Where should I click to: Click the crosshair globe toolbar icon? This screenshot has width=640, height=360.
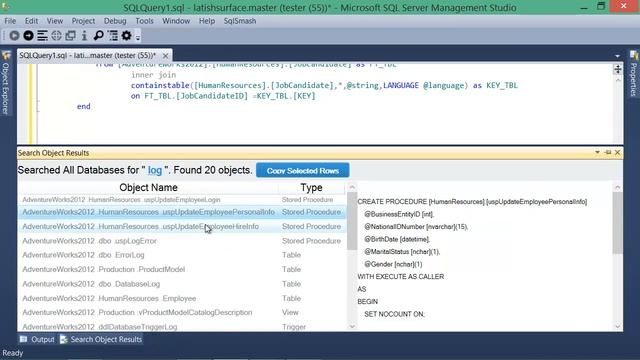tap(56, 36)
